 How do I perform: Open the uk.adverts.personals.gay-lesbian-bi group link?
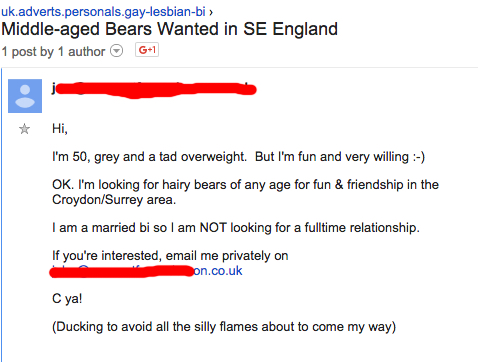coord(103,11)
